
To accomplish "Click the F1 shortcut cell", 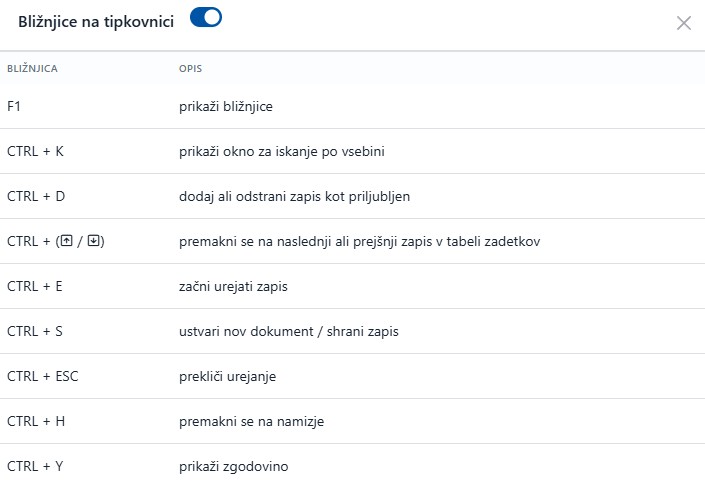I will [x=14, y=106].
